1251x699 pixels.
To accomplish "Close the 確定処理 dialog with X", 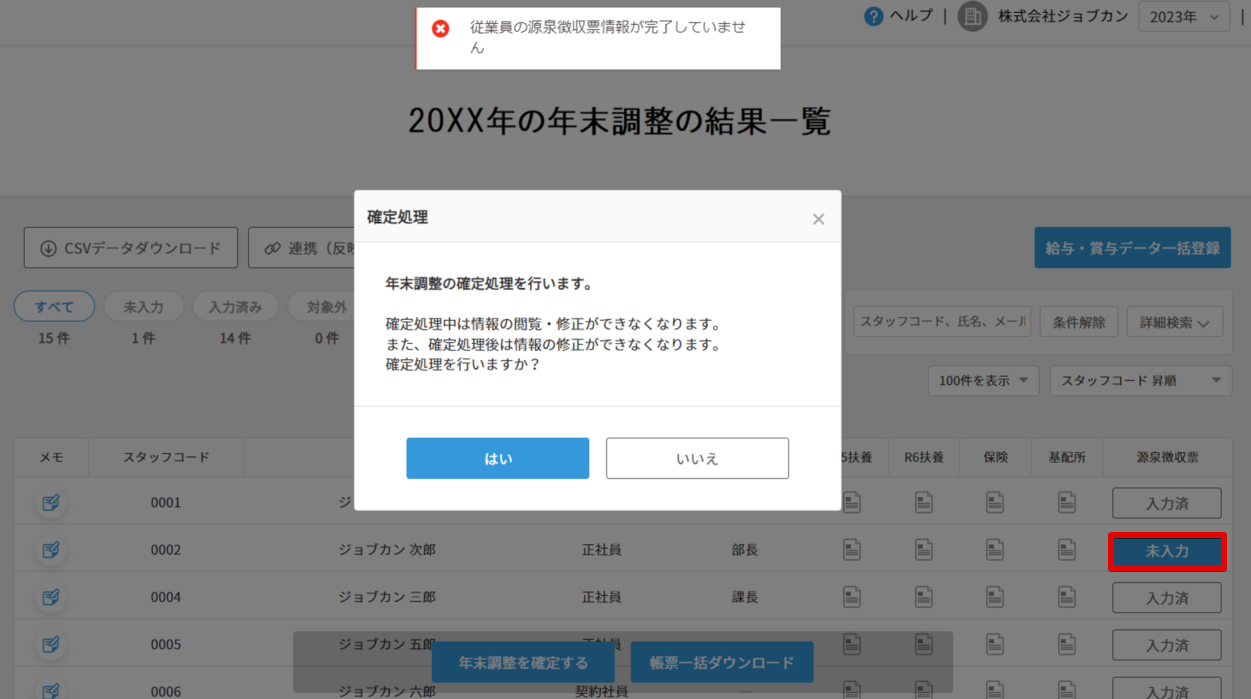I will tap(818, 219).
